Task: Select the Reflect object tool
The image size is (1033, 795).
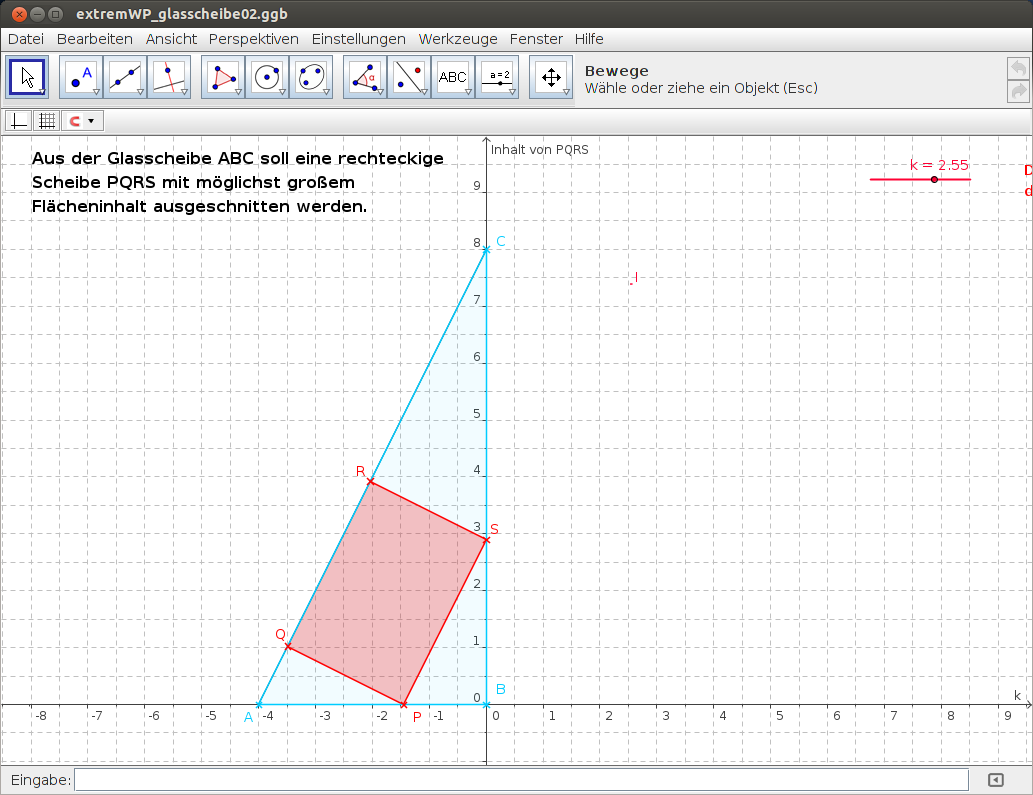Action: coord(409,76)
